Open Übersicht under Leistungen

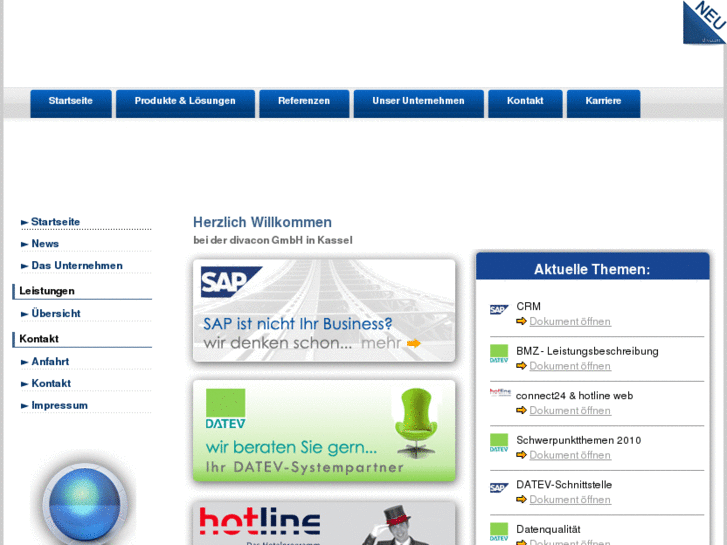pyautogui.click(x=56, y=314)
